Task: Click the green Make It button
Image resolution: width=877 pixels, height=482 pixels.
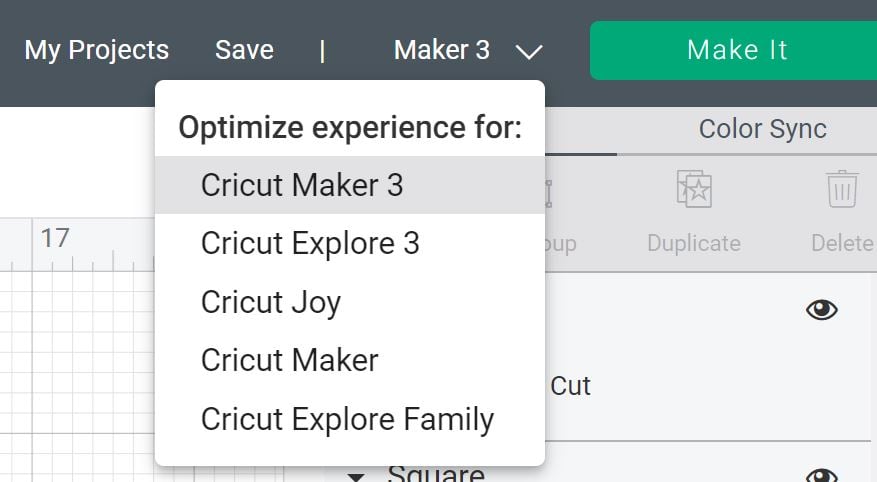Action: click(x=734, y=50)
